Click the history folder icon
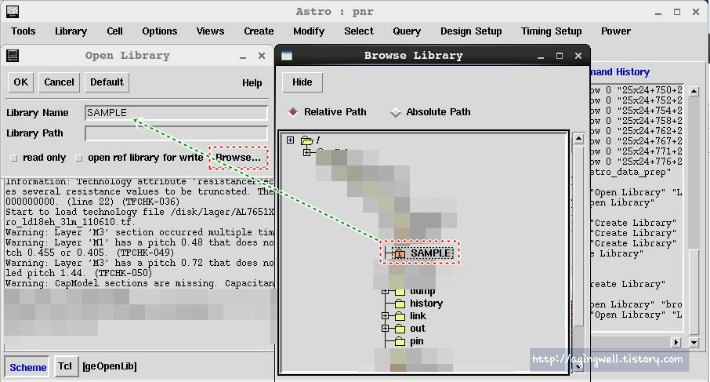The width and height of the screenshot is (710, 382). 400,304
